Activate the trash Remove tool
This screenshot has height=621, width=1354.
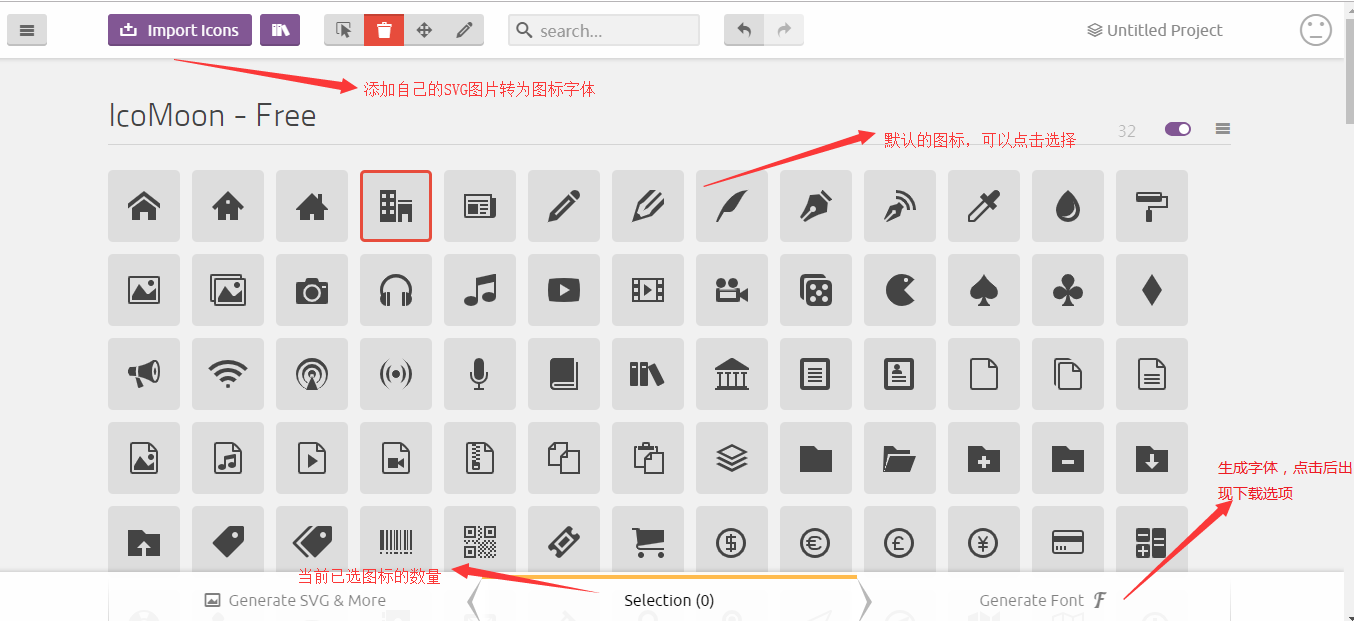click(x=384, y=30)
